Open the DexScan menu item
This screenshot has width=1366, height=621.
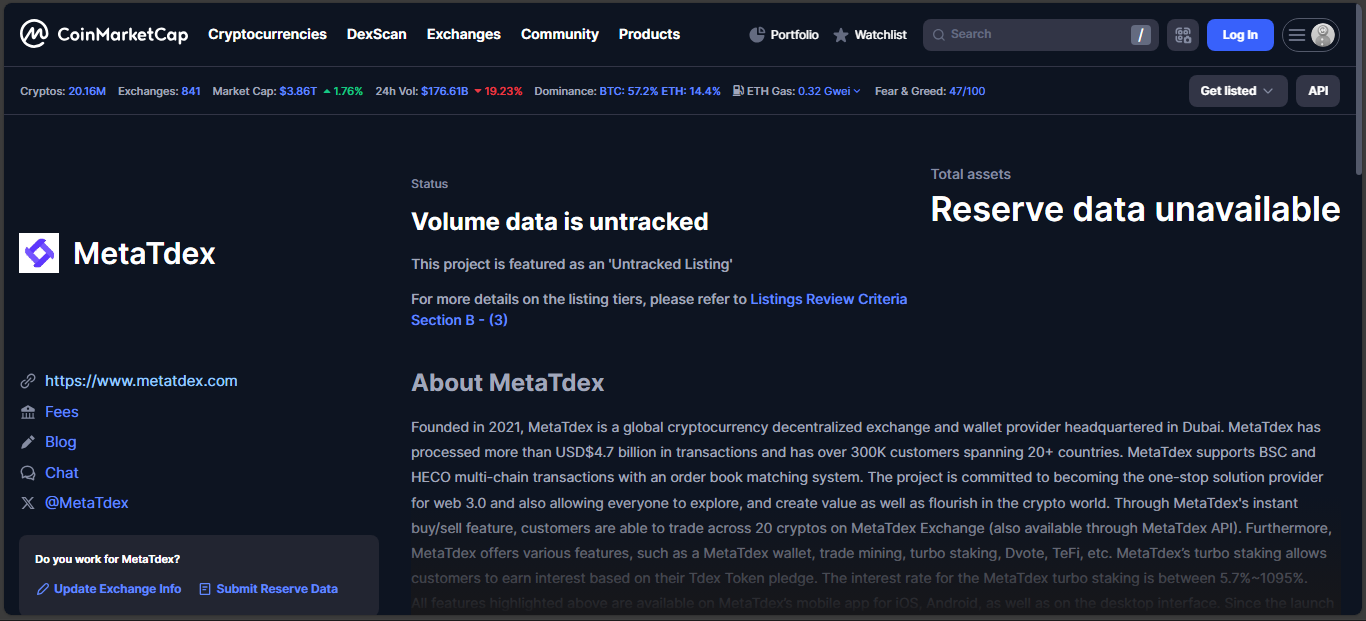[376, 34]
